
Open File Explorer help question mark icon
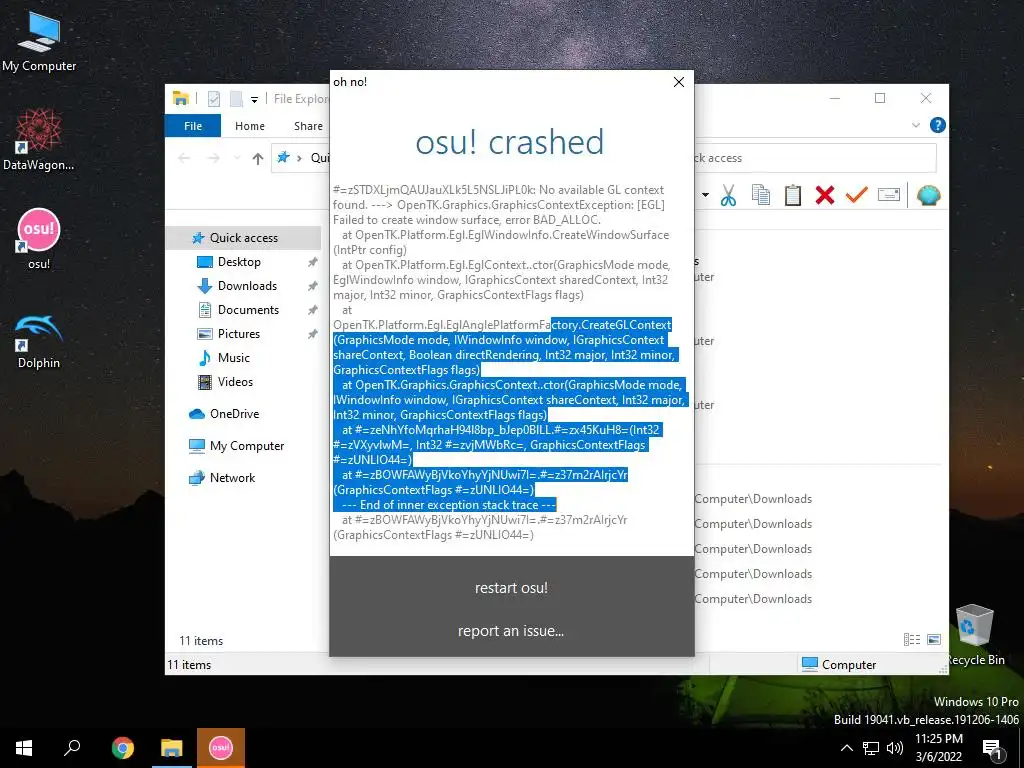click(937, 125)
